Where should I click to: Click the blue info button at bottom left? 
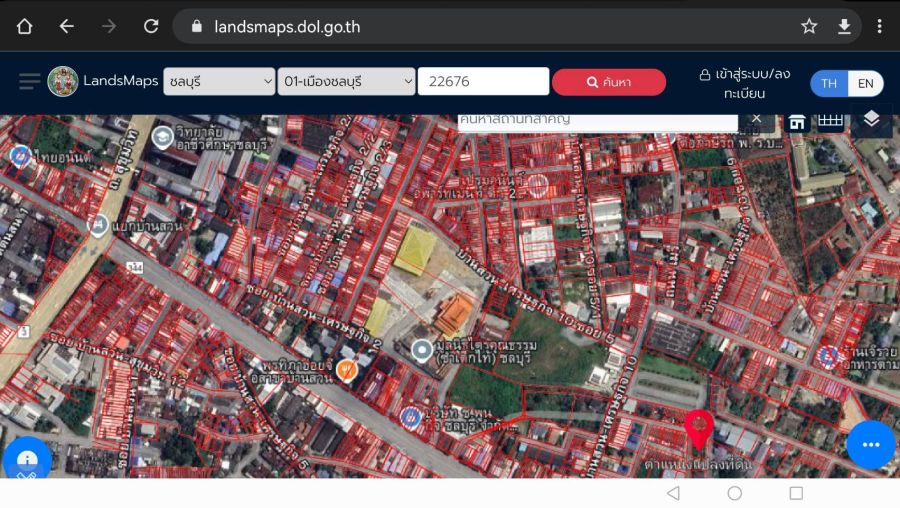point(27,459)
